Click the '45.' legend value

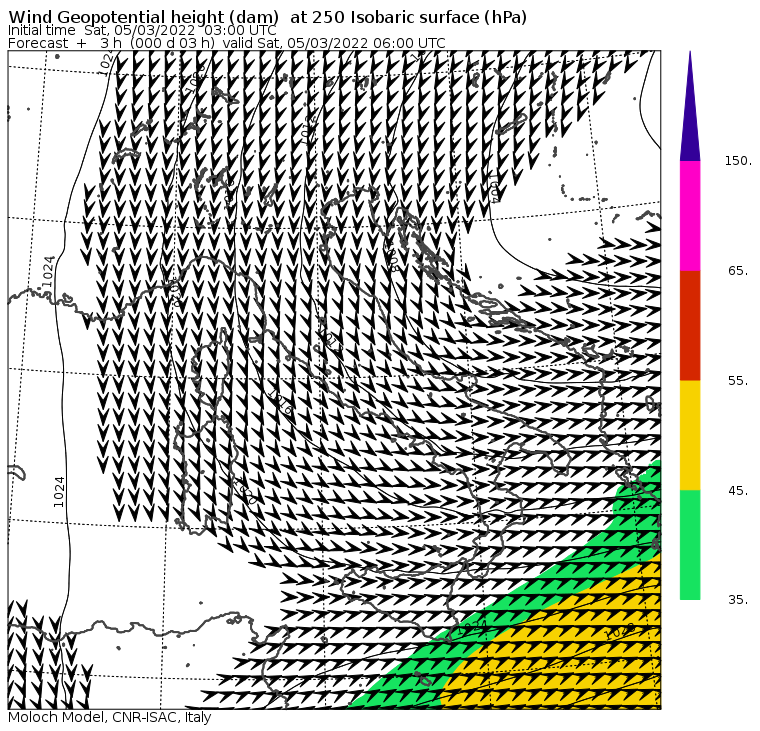point(738,491)
